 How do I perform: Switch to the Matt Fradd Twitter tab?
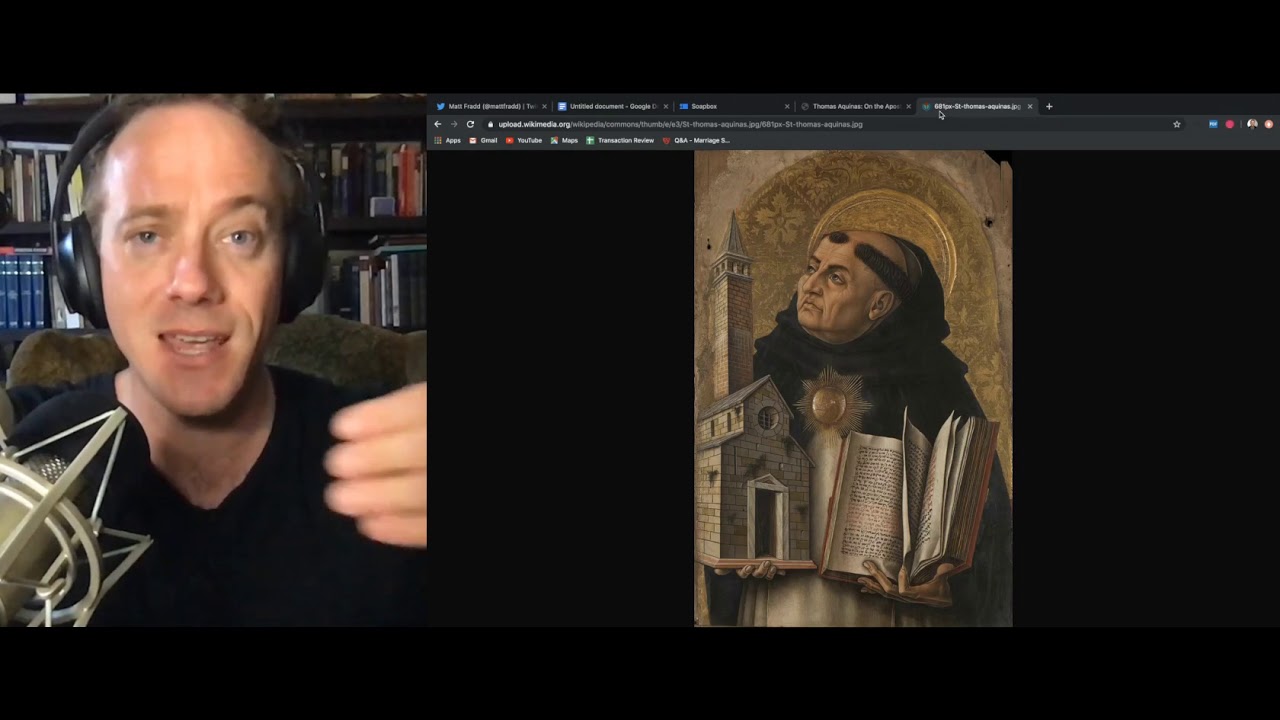[x=491, y=106]
